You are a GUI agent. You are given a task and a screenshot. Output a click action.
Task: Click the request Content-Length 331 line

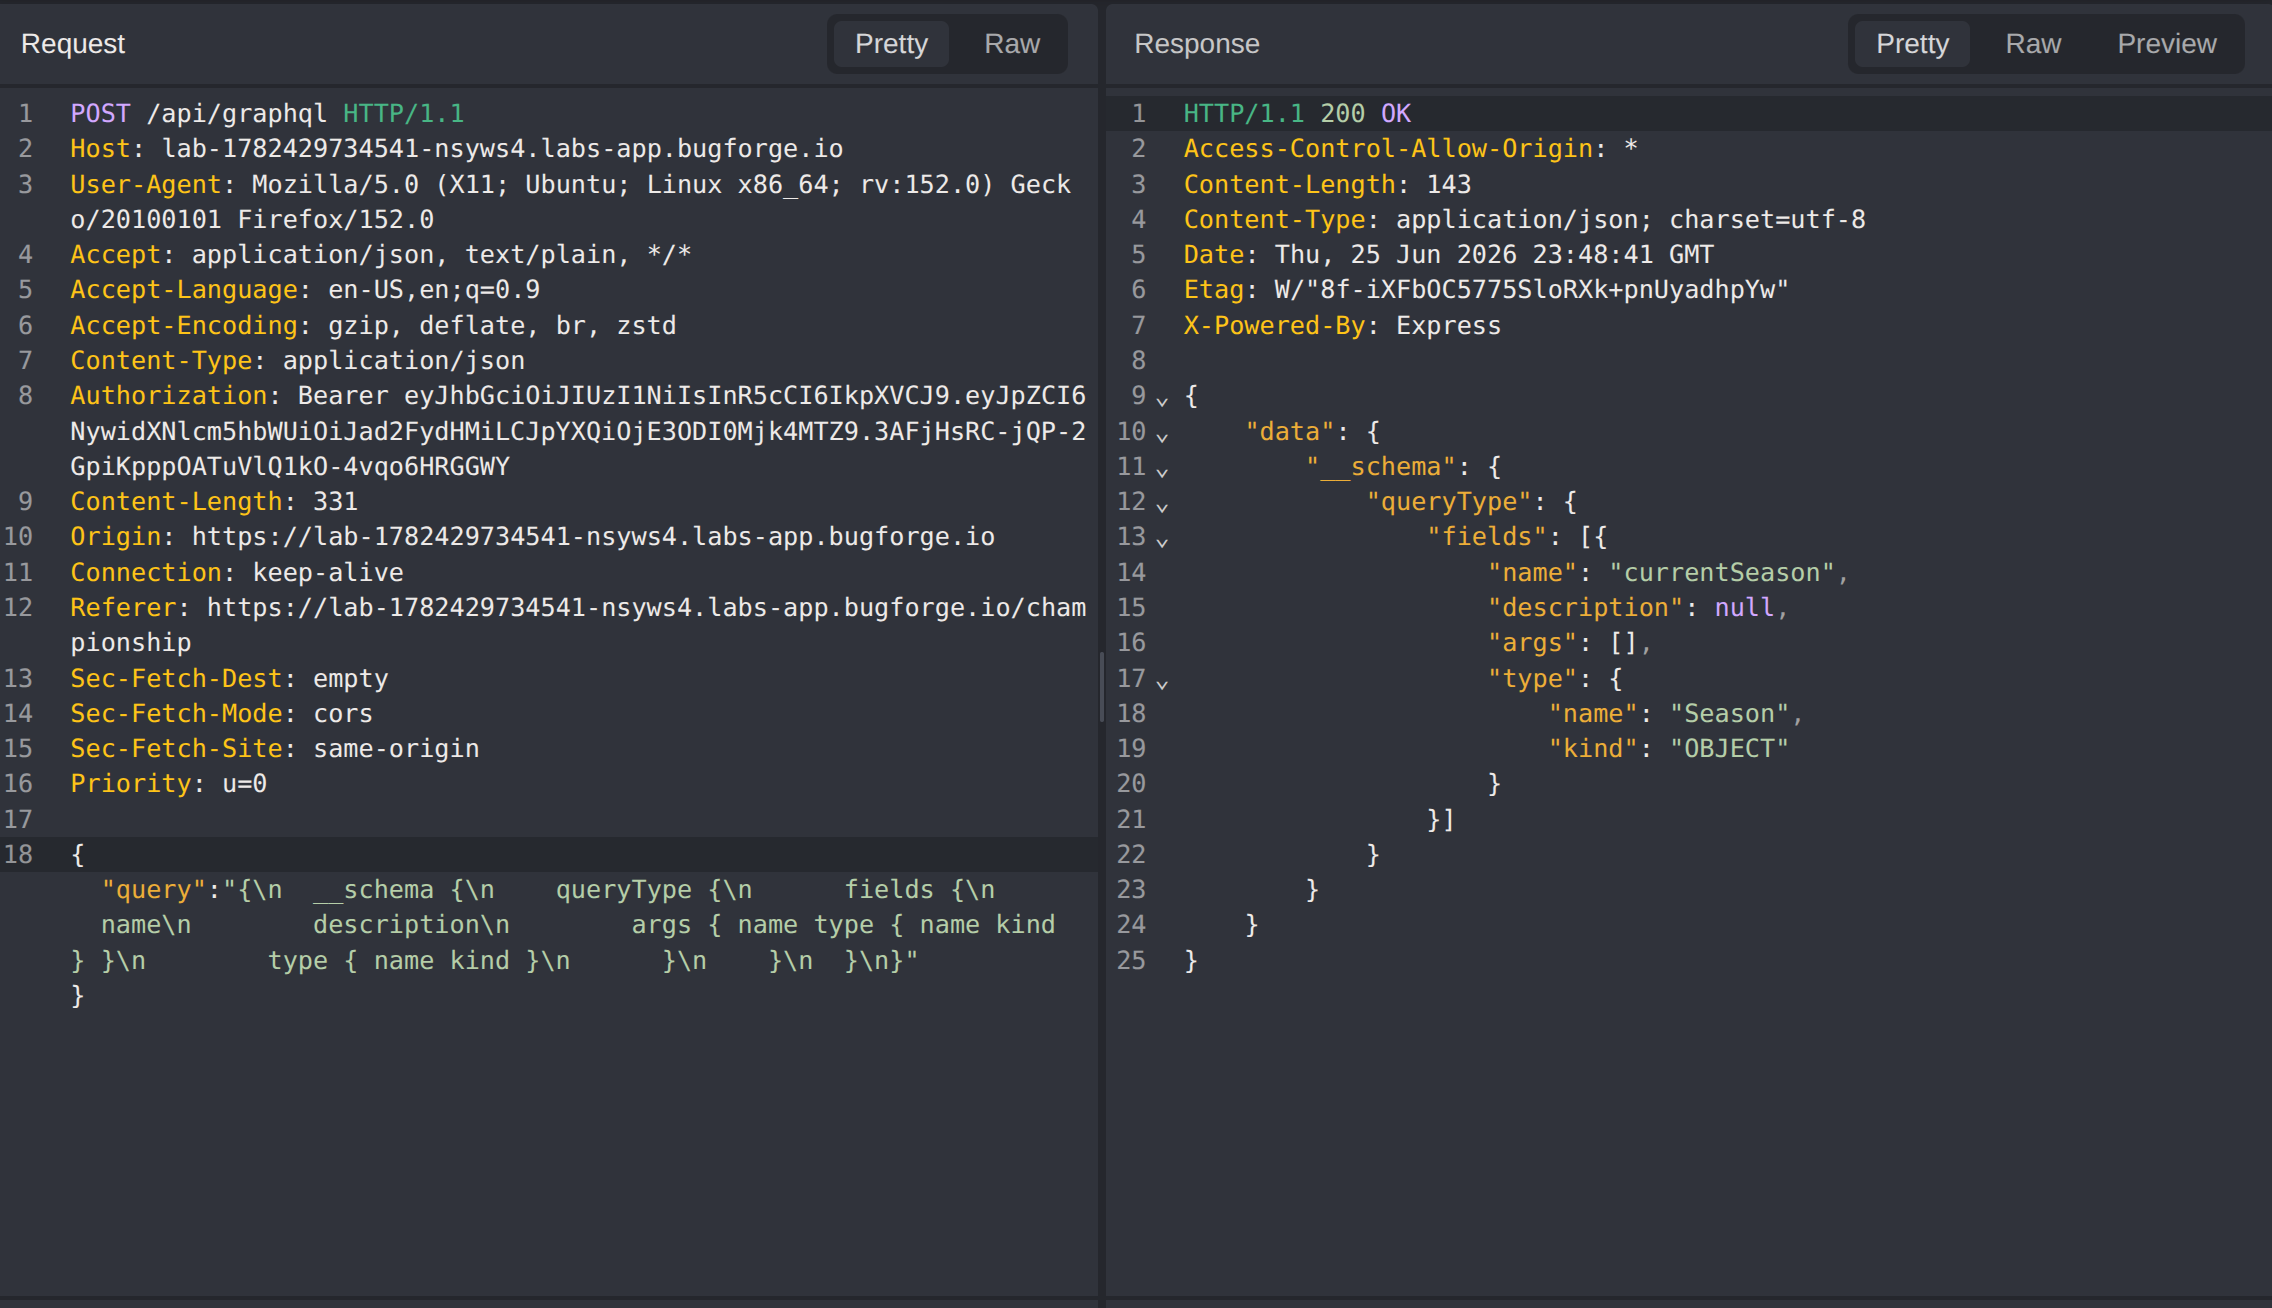(x=214, y=502)
